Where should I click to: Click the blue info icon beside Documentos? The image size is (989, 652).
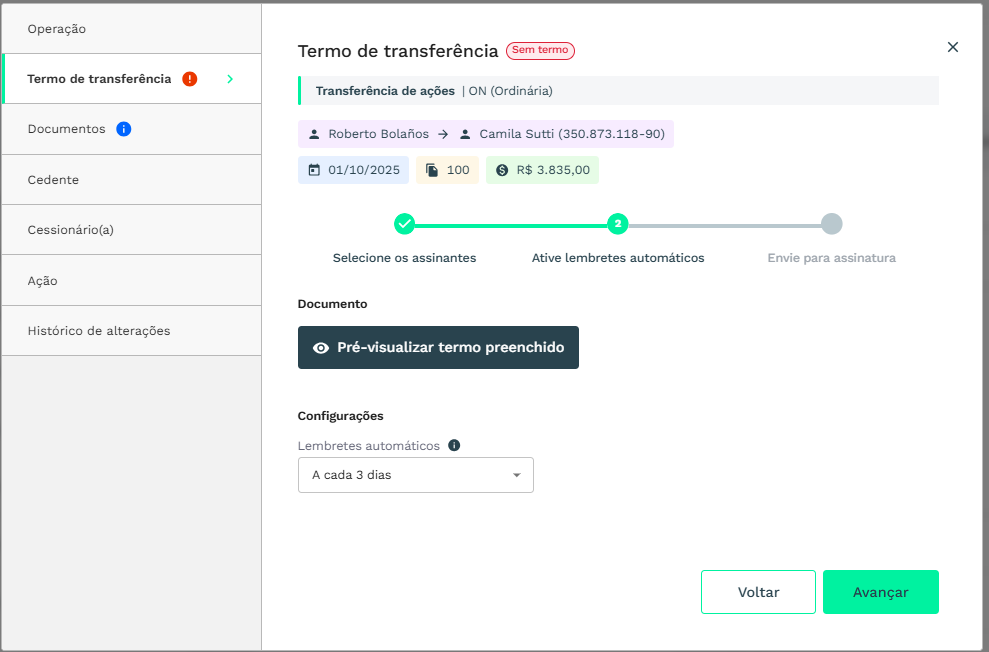pyautogui.click(x=124, y=129)
